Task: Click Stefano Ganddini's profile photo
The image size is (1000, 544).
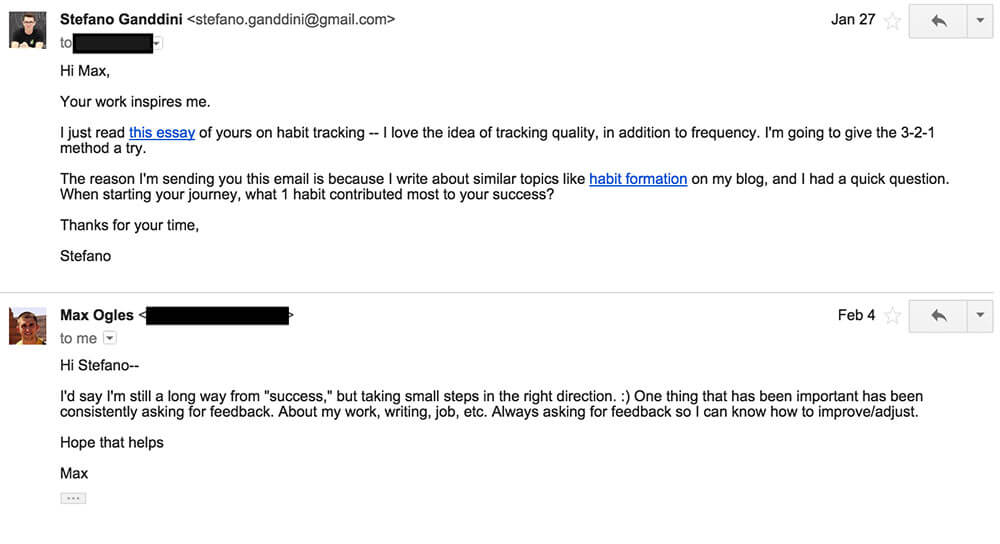Action: pyautogui.click(x=27, y=29)
